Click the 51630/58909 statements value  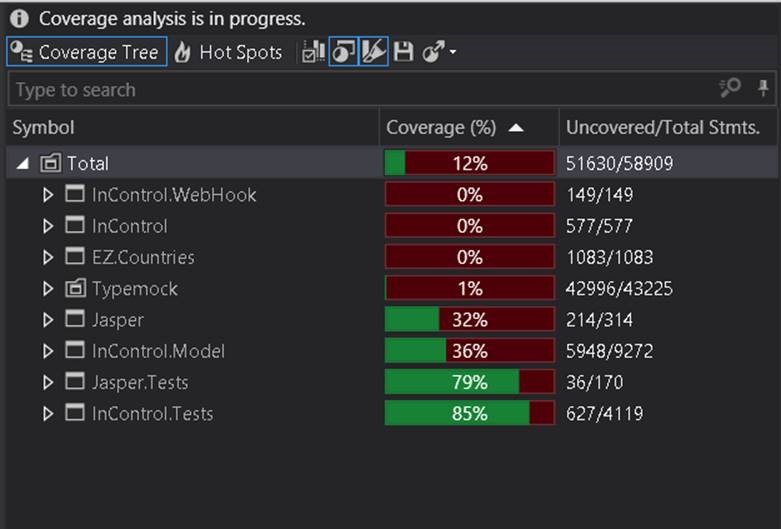click(x=619, y=163)
